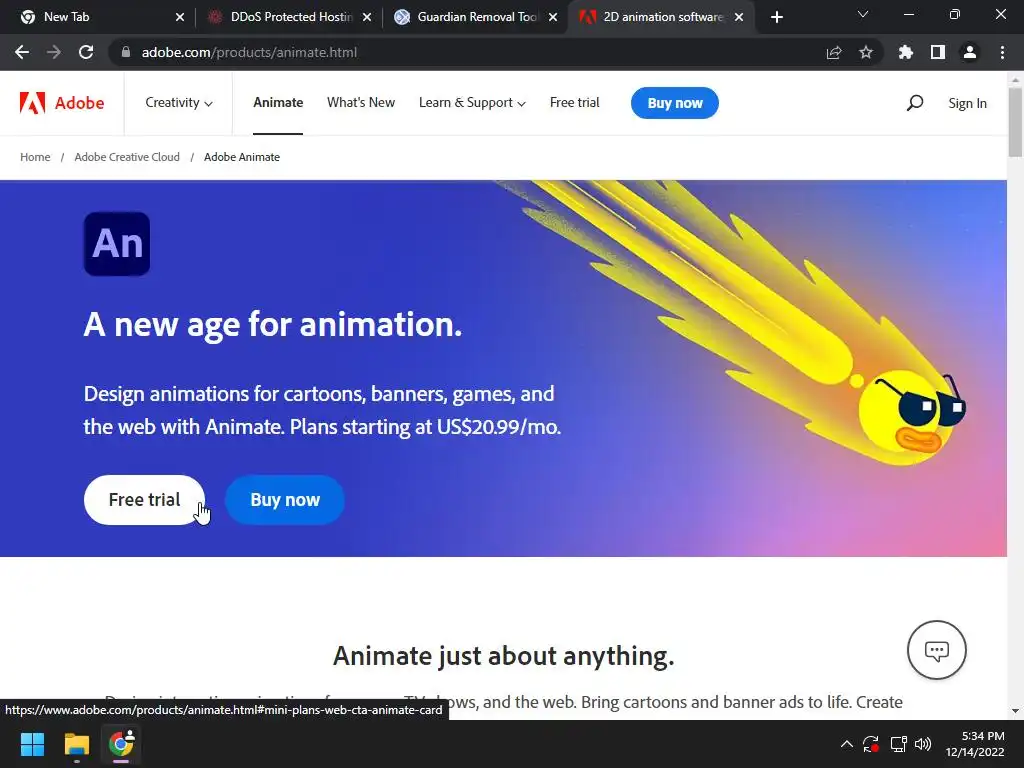The height and width of the screenshot is (768, 1024).
Task: Click the network tray icon
Action: 899,744
